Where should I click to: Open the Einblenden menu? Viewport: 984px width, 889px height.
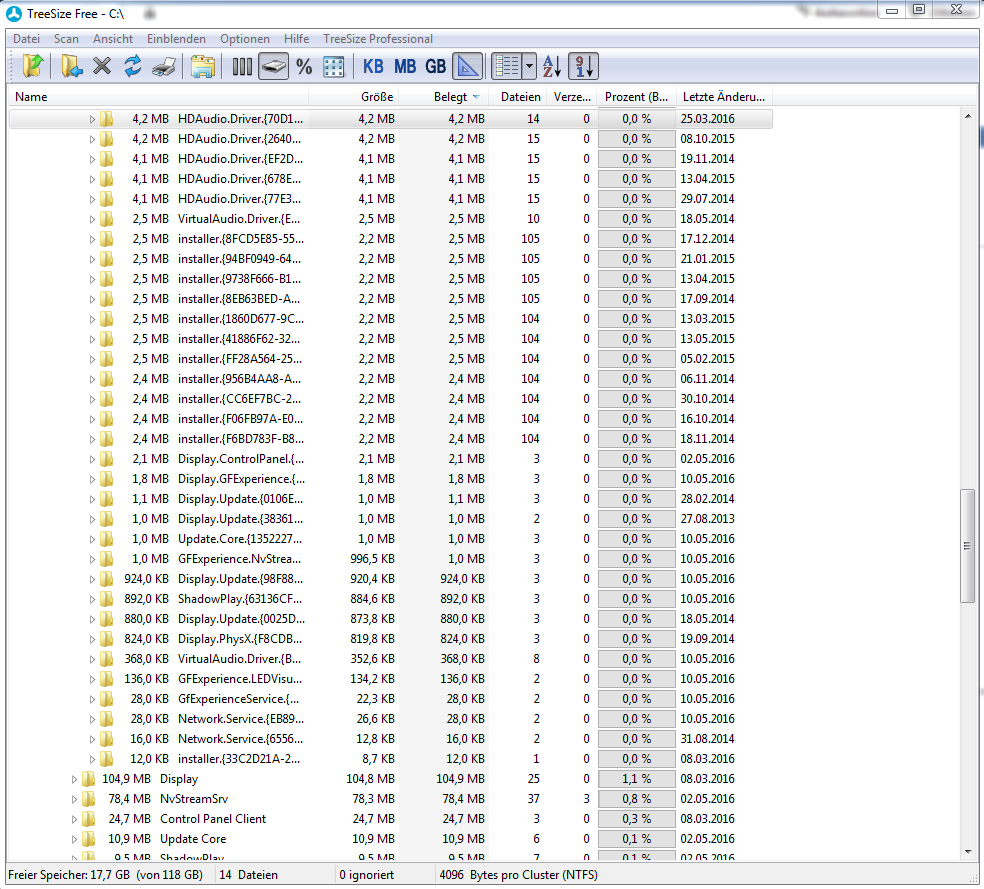click(x=176, y=39)
